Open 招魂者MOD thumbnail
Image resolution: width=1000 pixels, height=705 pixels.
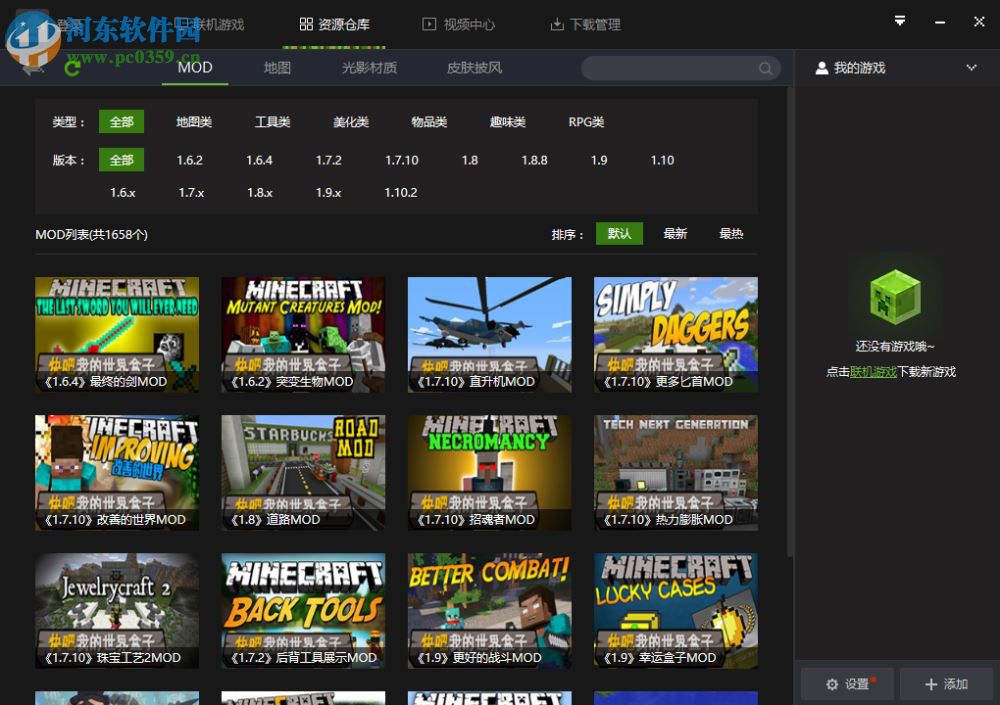(x=489, y=473)
